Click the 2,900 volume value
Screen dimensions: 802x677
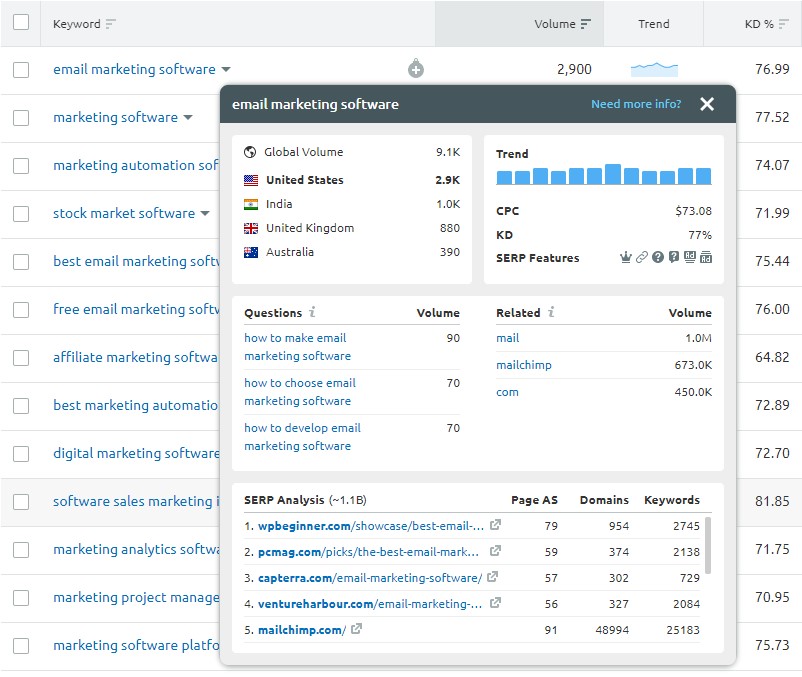pyautogui.click(x=574, y=69)
